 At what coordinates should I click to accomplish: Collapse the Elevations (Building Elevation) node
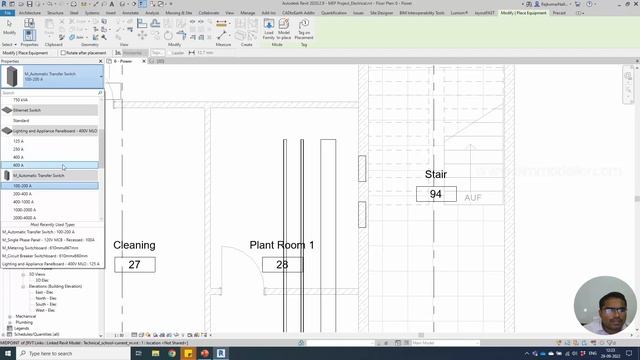click(23, 287)
